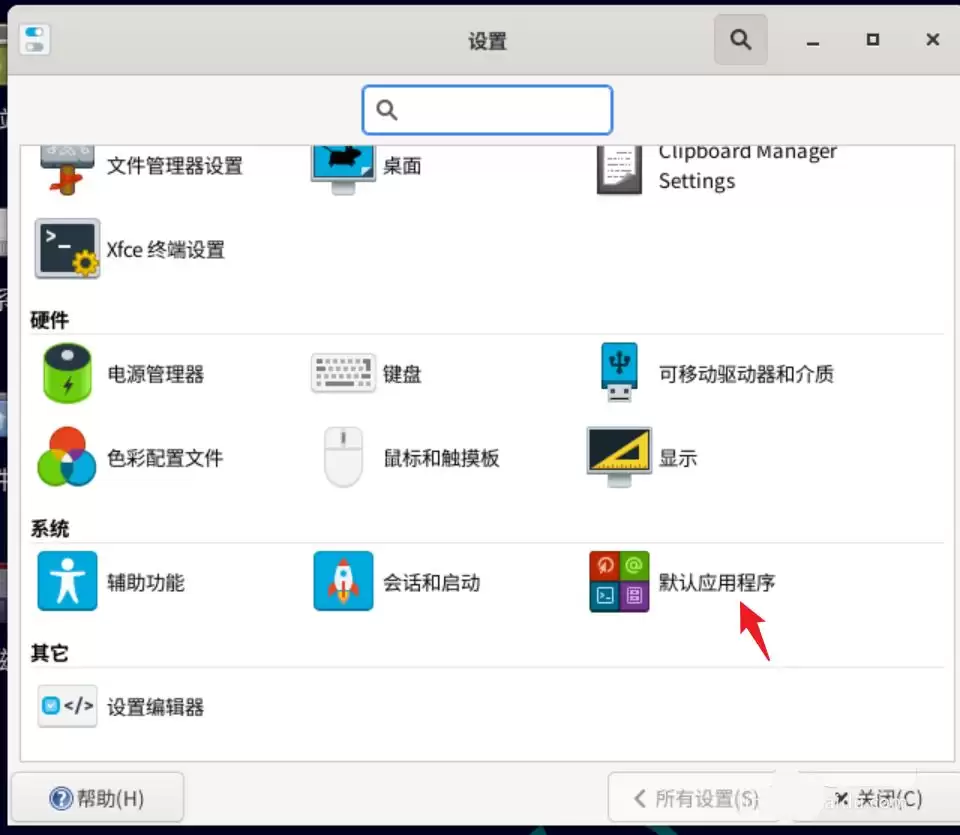This screenshot has width=960, height=835.
Task: Click the 鼠标和触摸板 label
Action: click(441, 457)
